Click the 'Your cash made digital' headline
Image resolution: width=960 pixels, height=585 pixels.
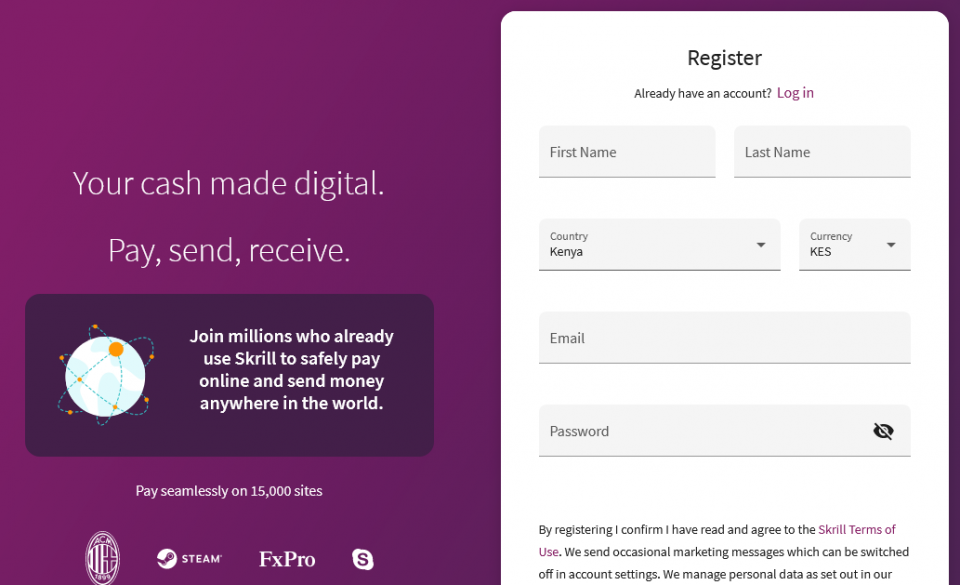(228, 184)
